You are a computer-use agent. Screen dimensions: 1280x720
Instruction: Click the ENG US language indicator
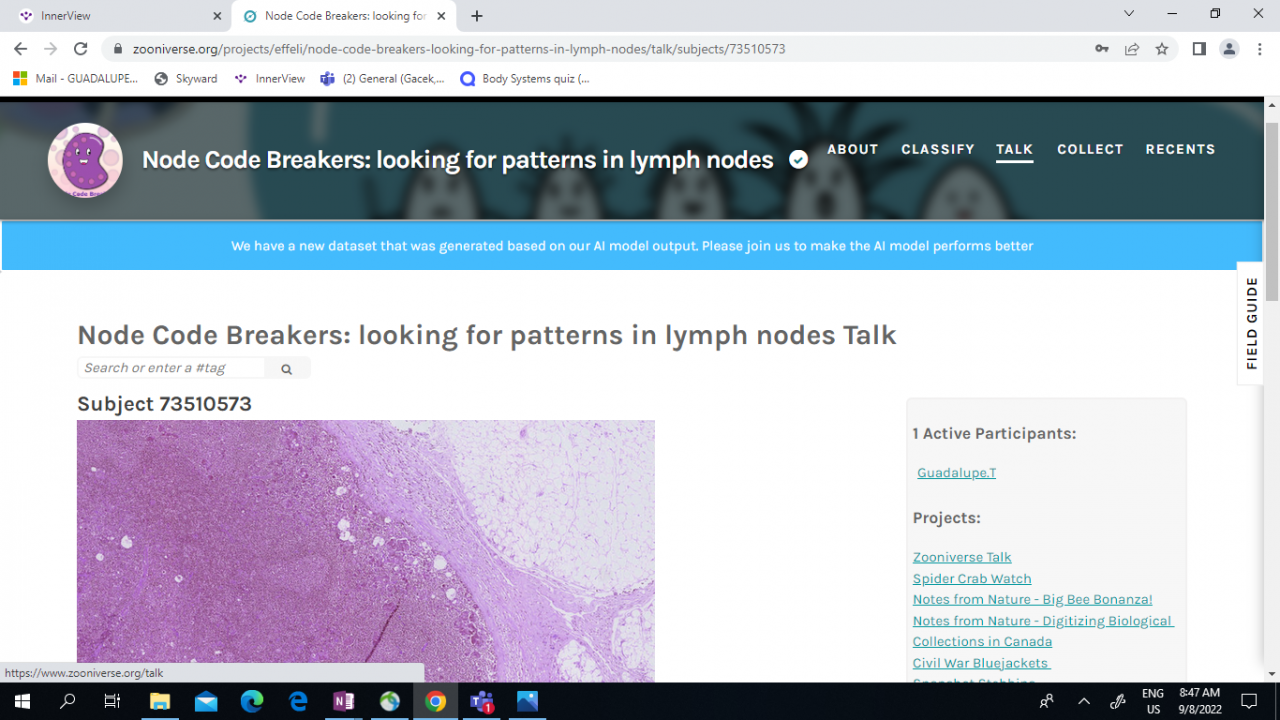click(x=1153, y=701)
